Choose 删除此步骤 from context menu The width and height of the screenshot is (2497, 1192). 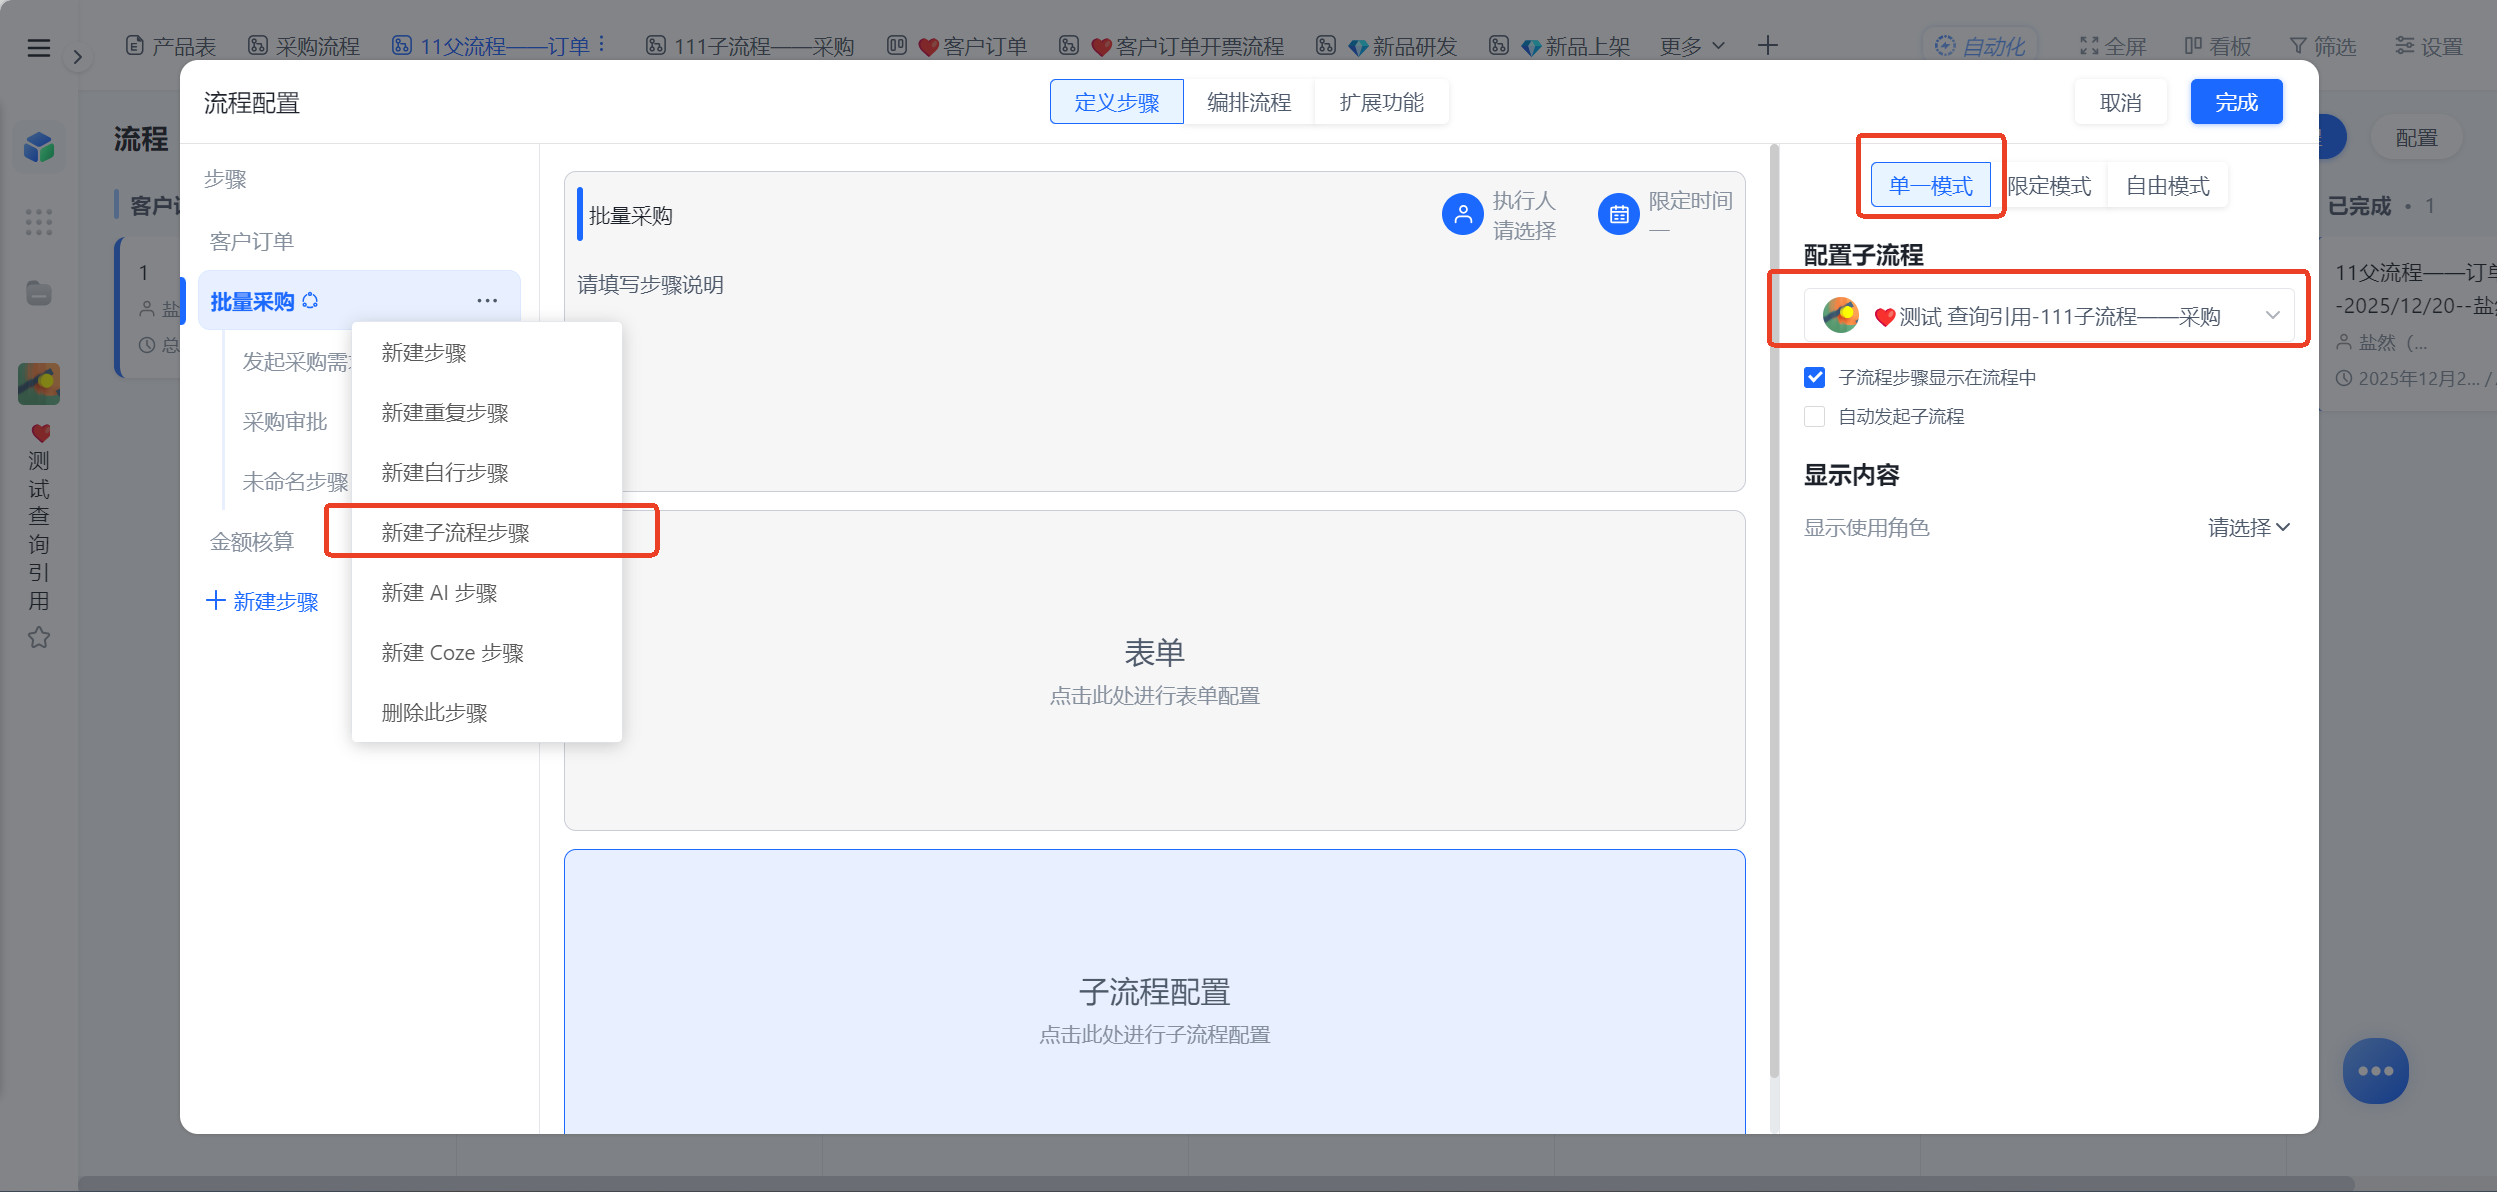tap(487, 713)
